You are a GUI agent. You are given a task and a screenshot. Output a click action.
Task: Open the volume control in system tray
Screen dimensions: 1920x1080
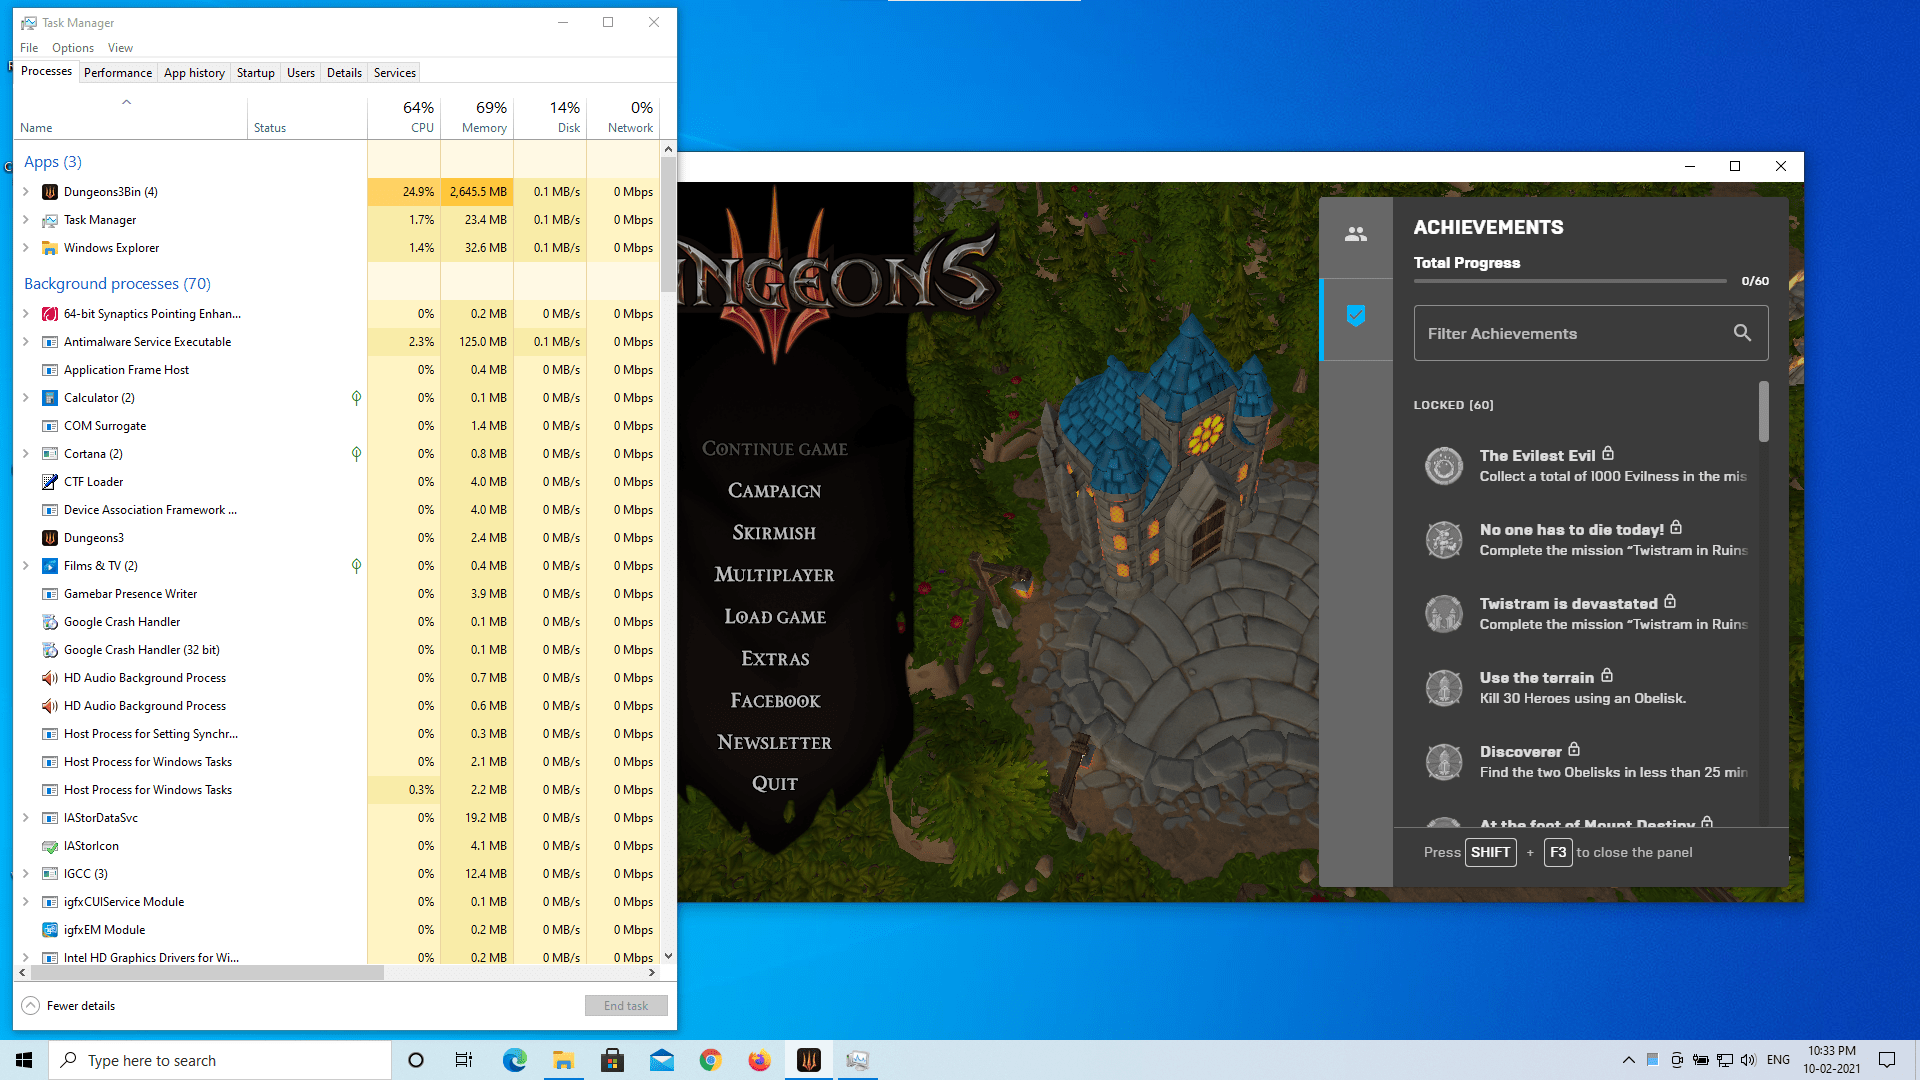[1748, 1060]
